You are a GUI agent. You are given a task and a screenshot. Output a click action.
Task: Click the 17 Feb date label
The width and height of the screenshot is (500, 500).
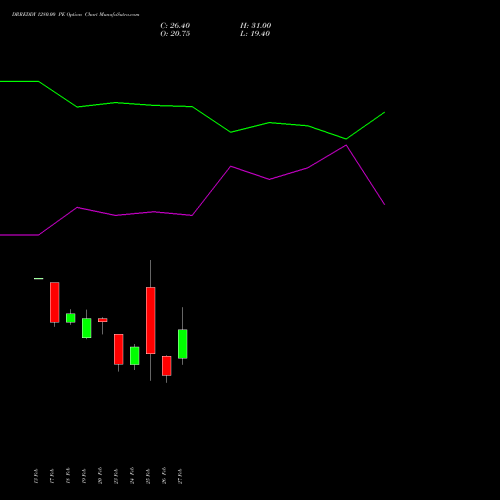[52, 476]
